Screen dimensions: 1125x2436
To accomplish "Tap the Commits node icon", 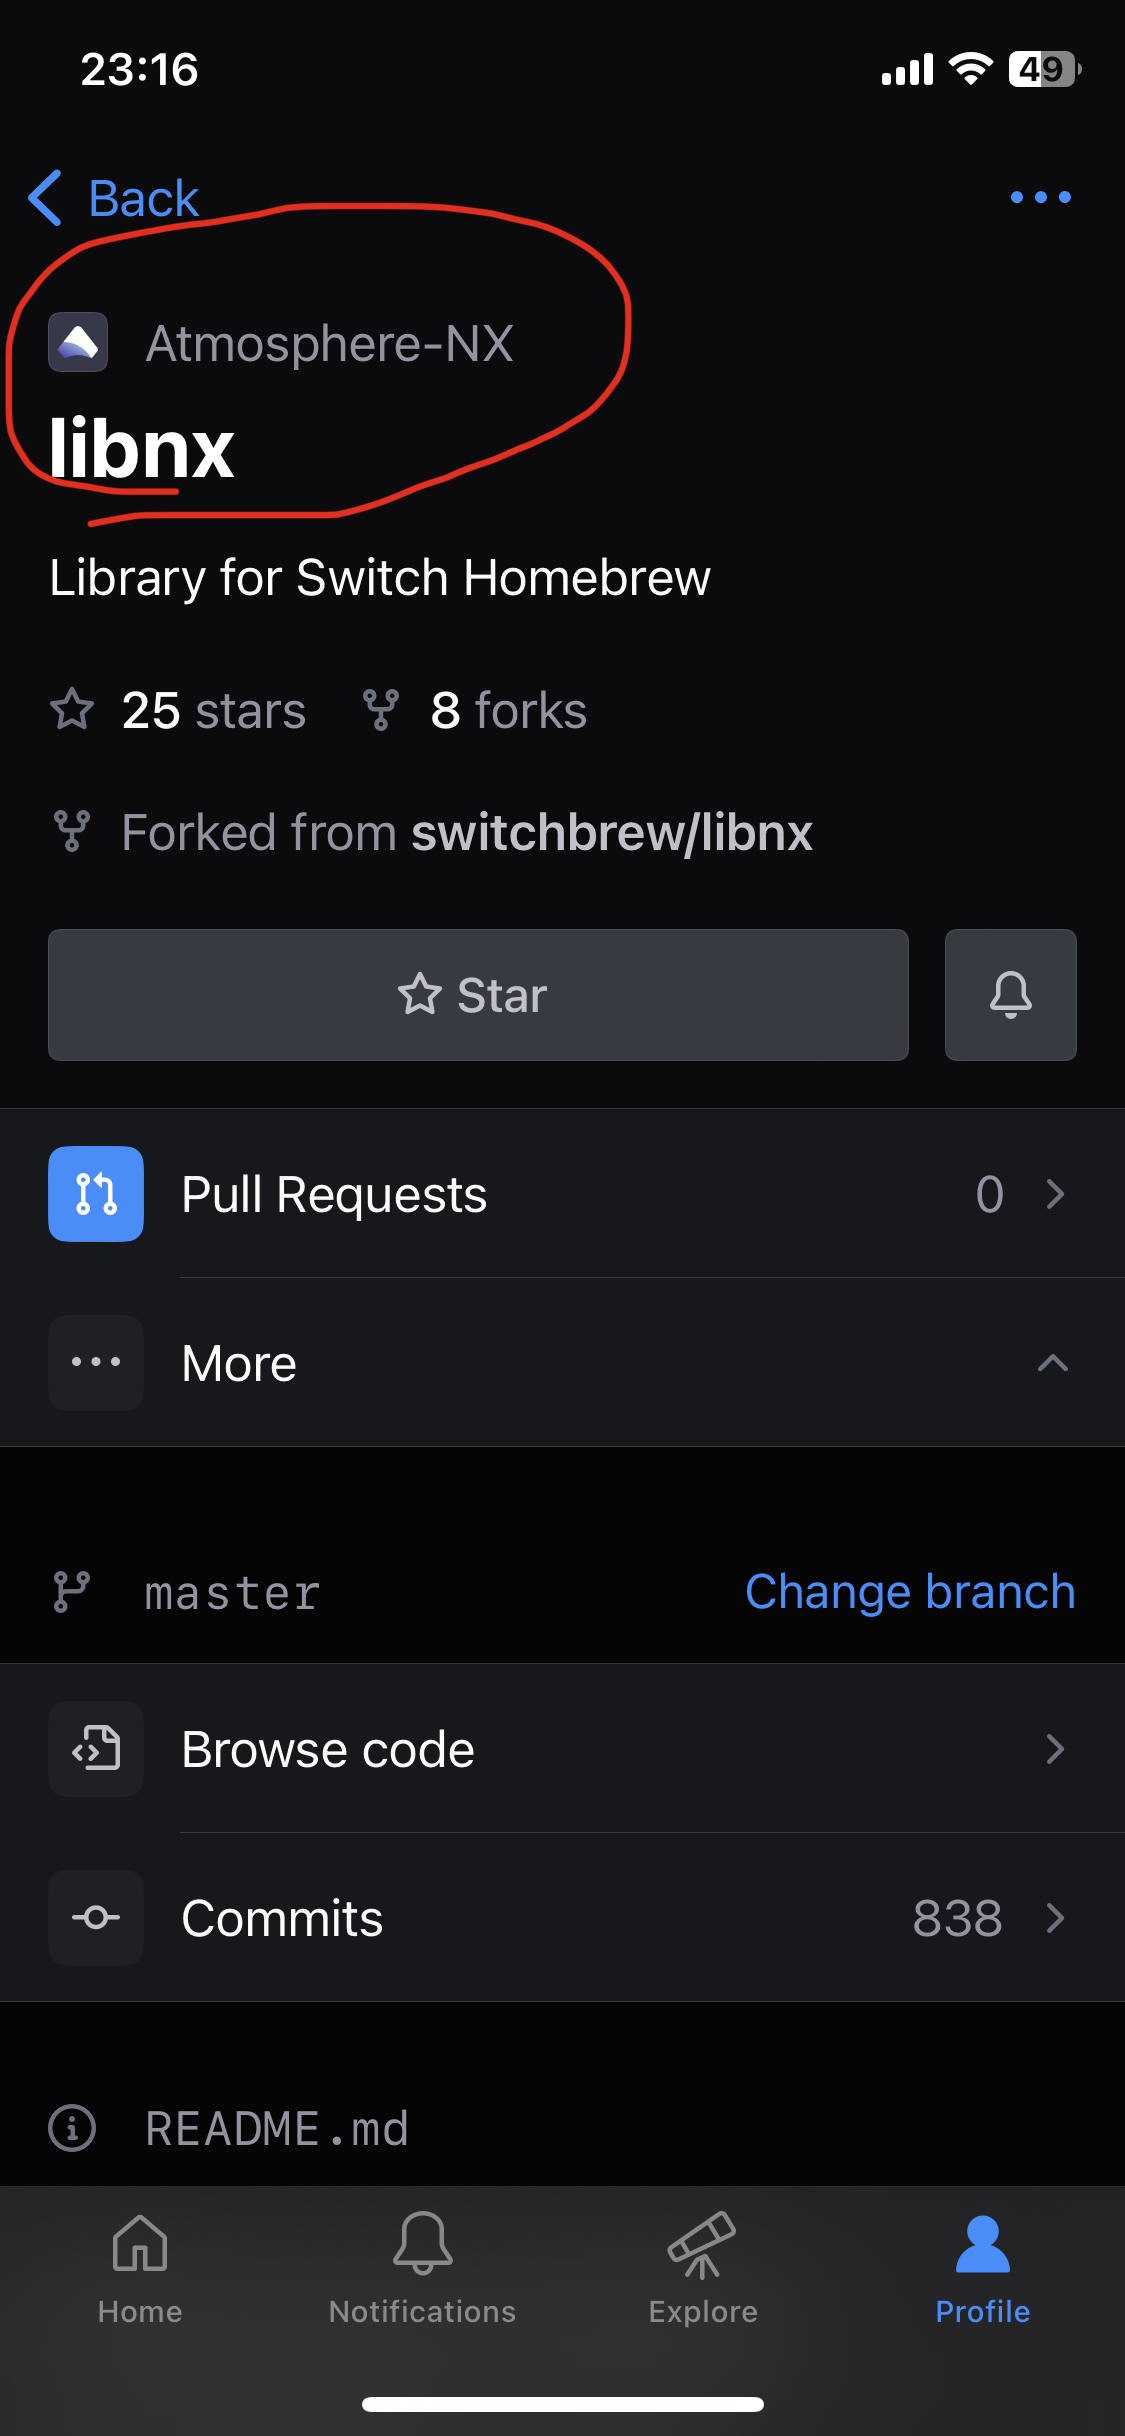I will pos(96,1918).
